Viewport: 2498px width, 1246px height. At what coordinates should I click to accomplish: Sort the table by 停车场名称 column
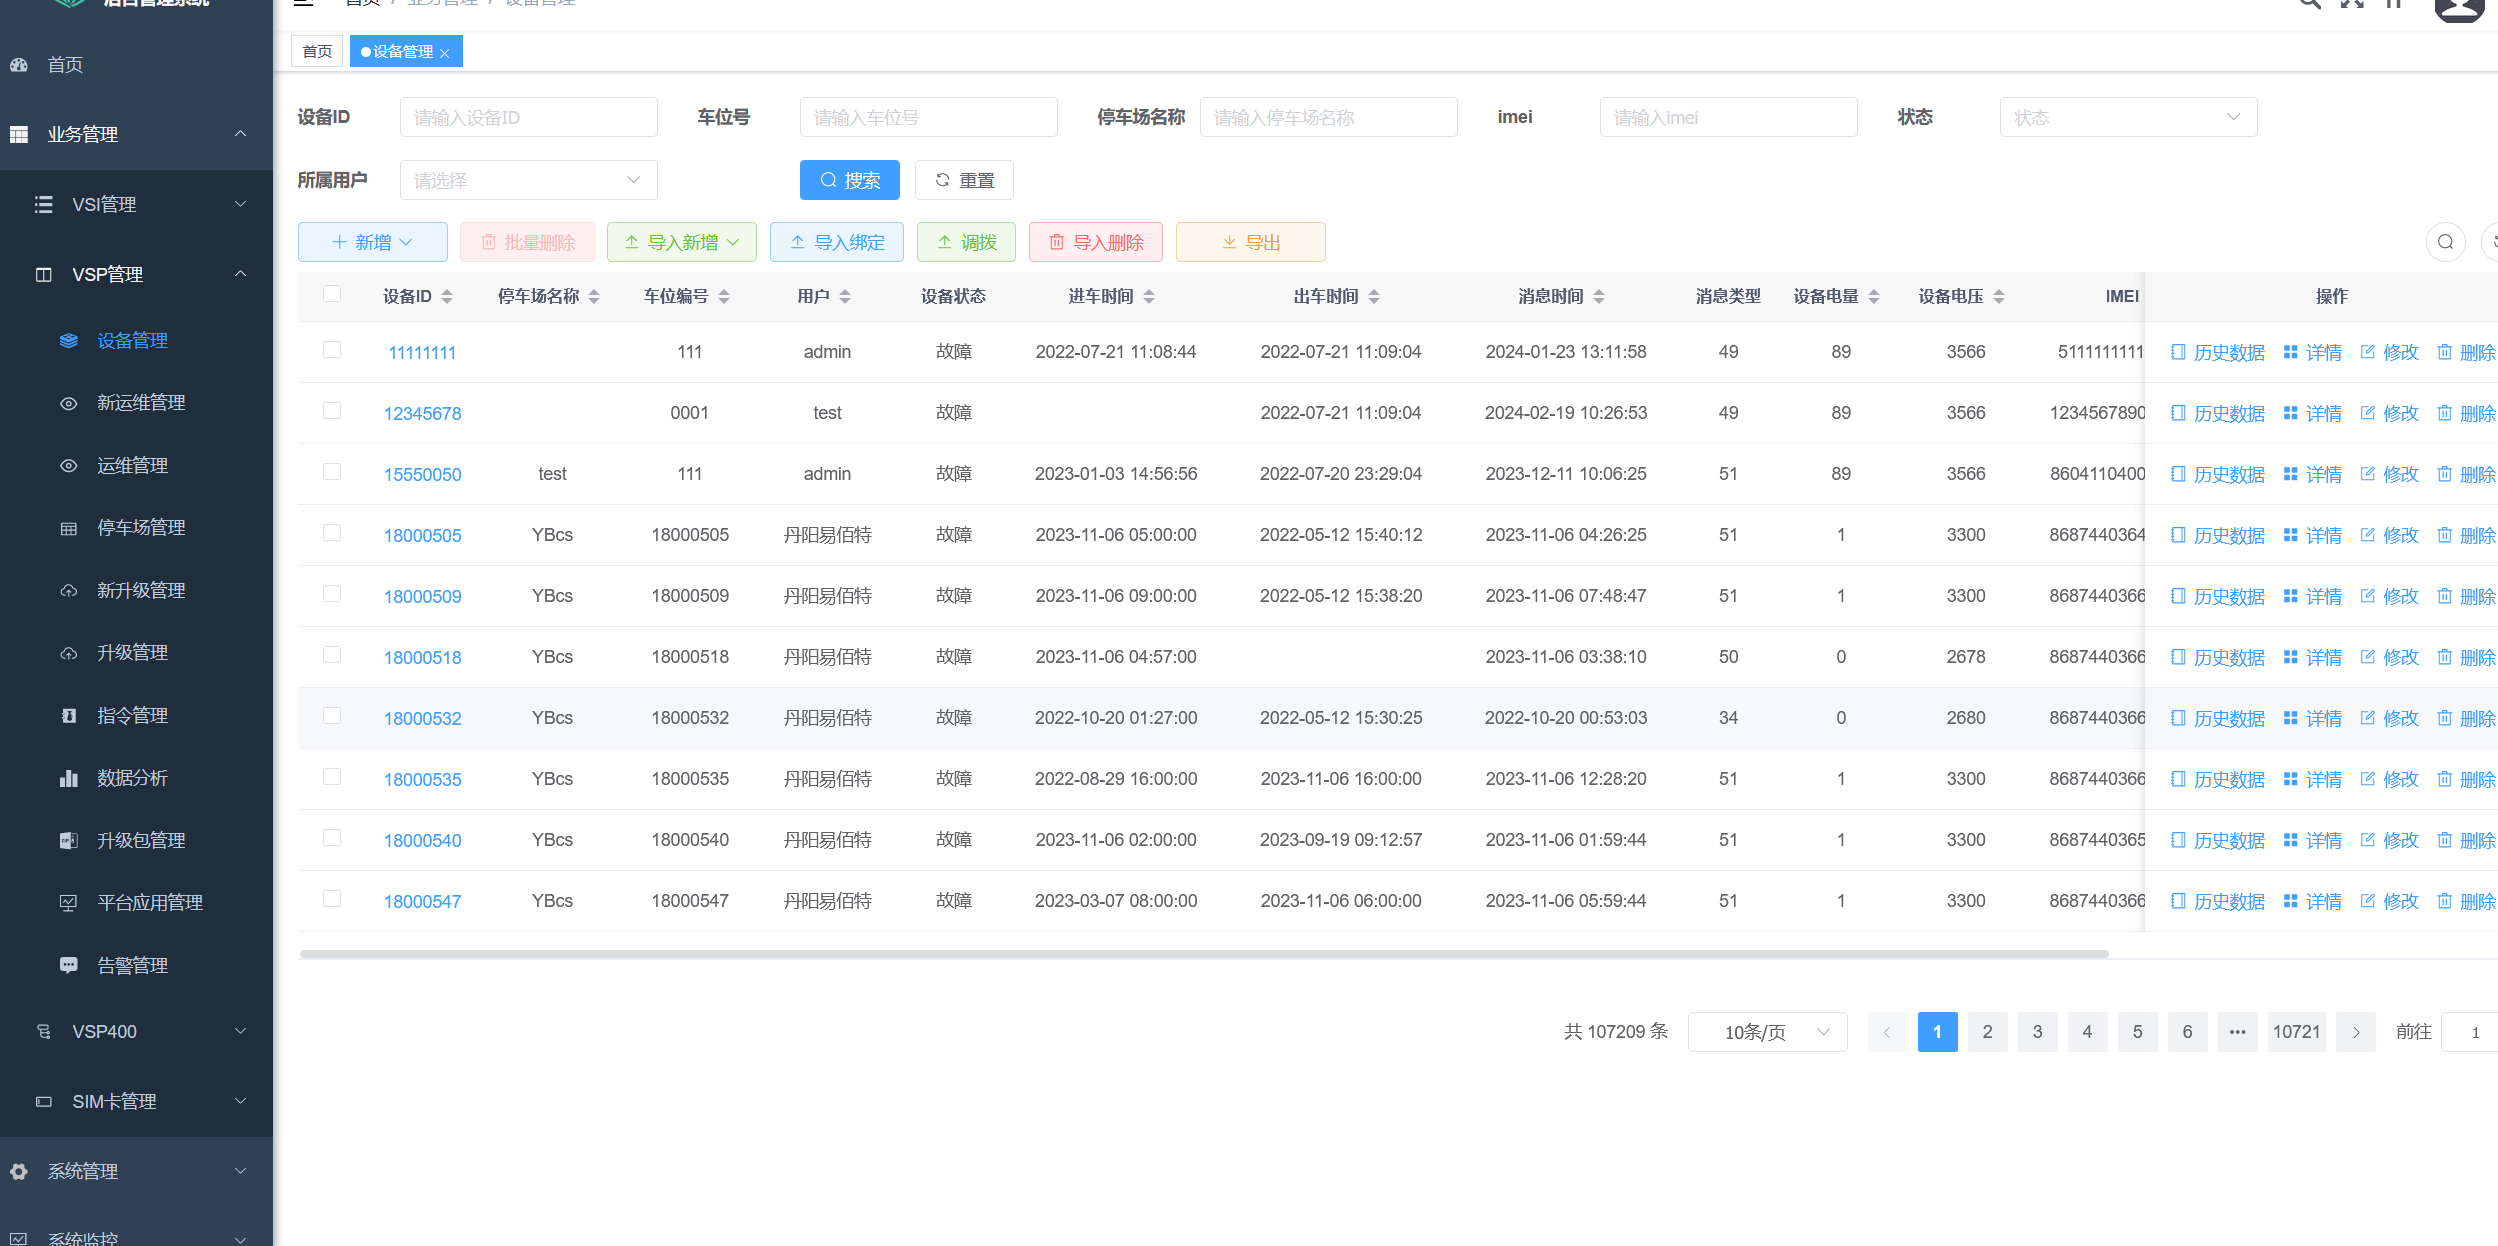pos(594,297)
